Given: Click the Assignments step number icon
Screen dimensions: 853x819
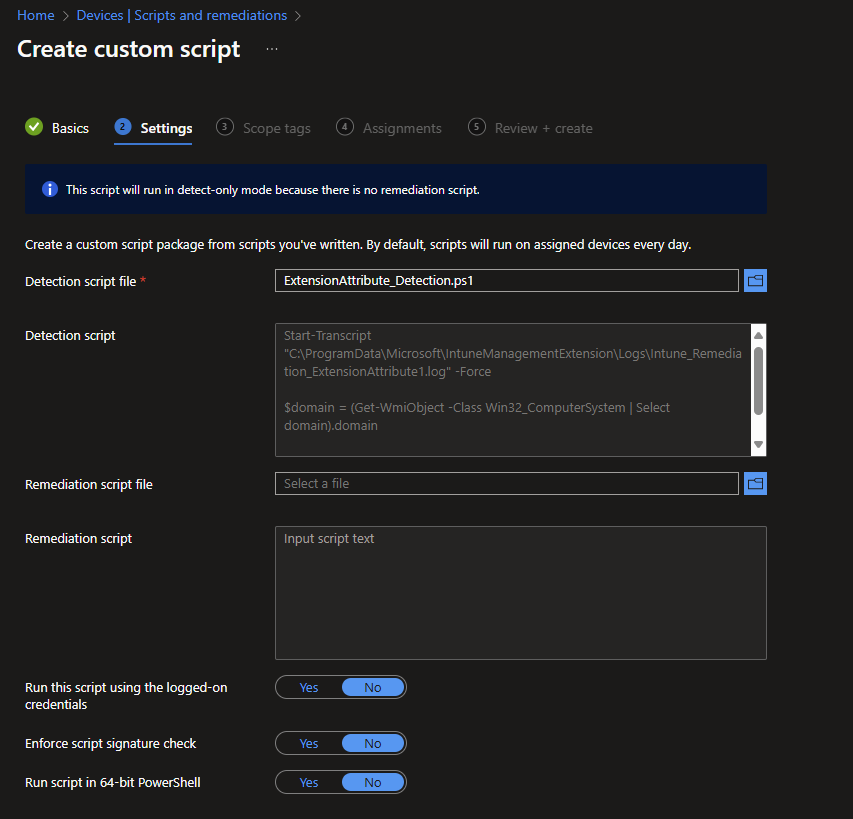Looking at the screenshot, I should (345, 127).
